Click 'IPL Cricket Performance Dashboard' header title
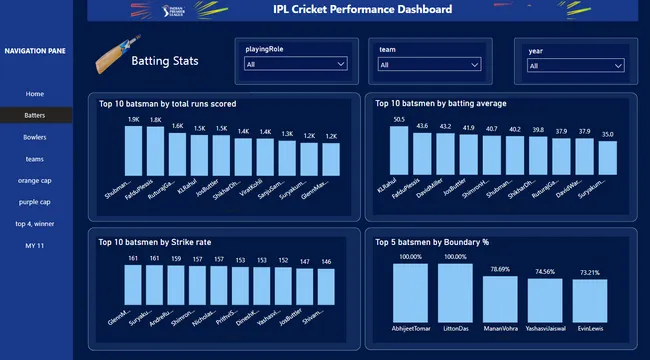The height and width of the screenshot is (360, 650). tap(363, 9)
